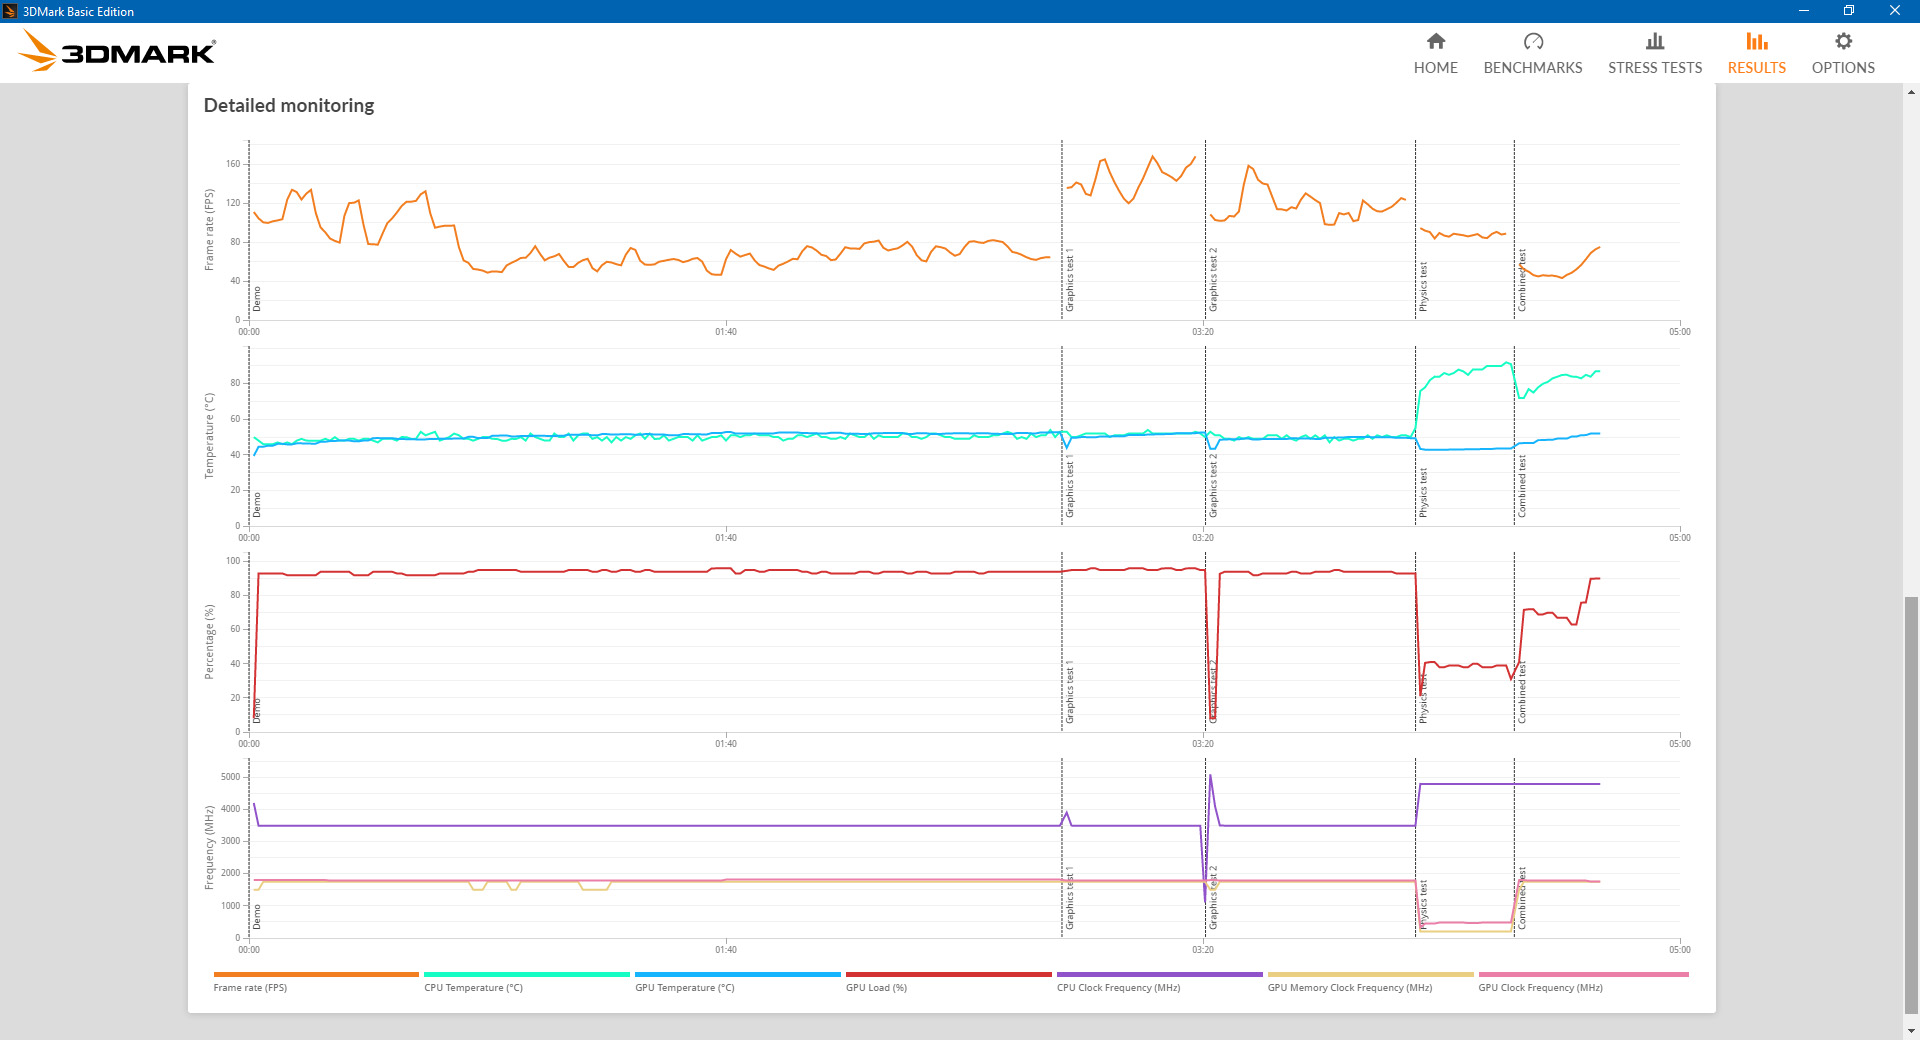Screen dimensions: 1920x1040
Task: Click the CPU Clock Frequency (MHz) label
Action: tap(1118, 988)
